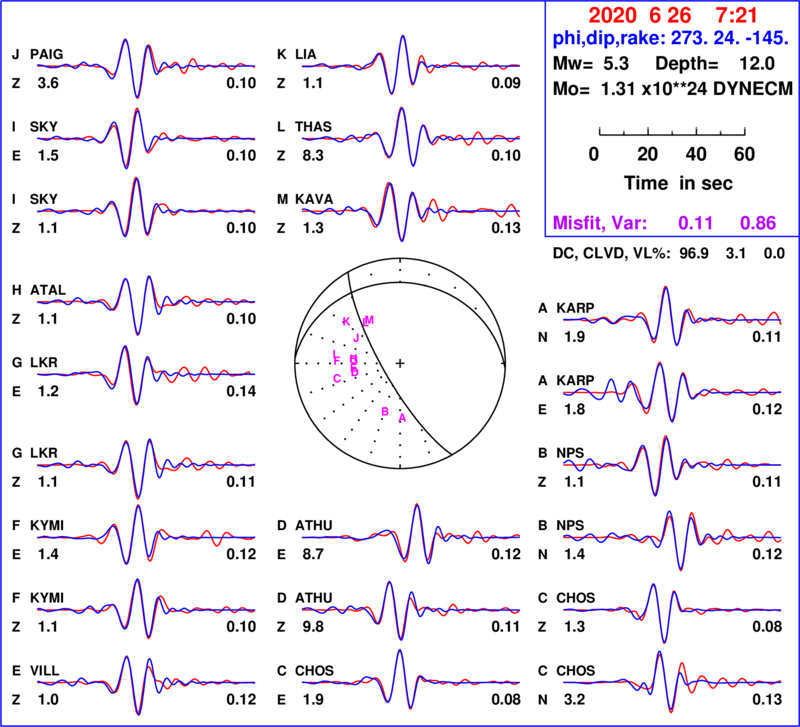The image size is (800, 727).
Task: Click the PAIG Z waveform trace
Action: coord(146,67)
